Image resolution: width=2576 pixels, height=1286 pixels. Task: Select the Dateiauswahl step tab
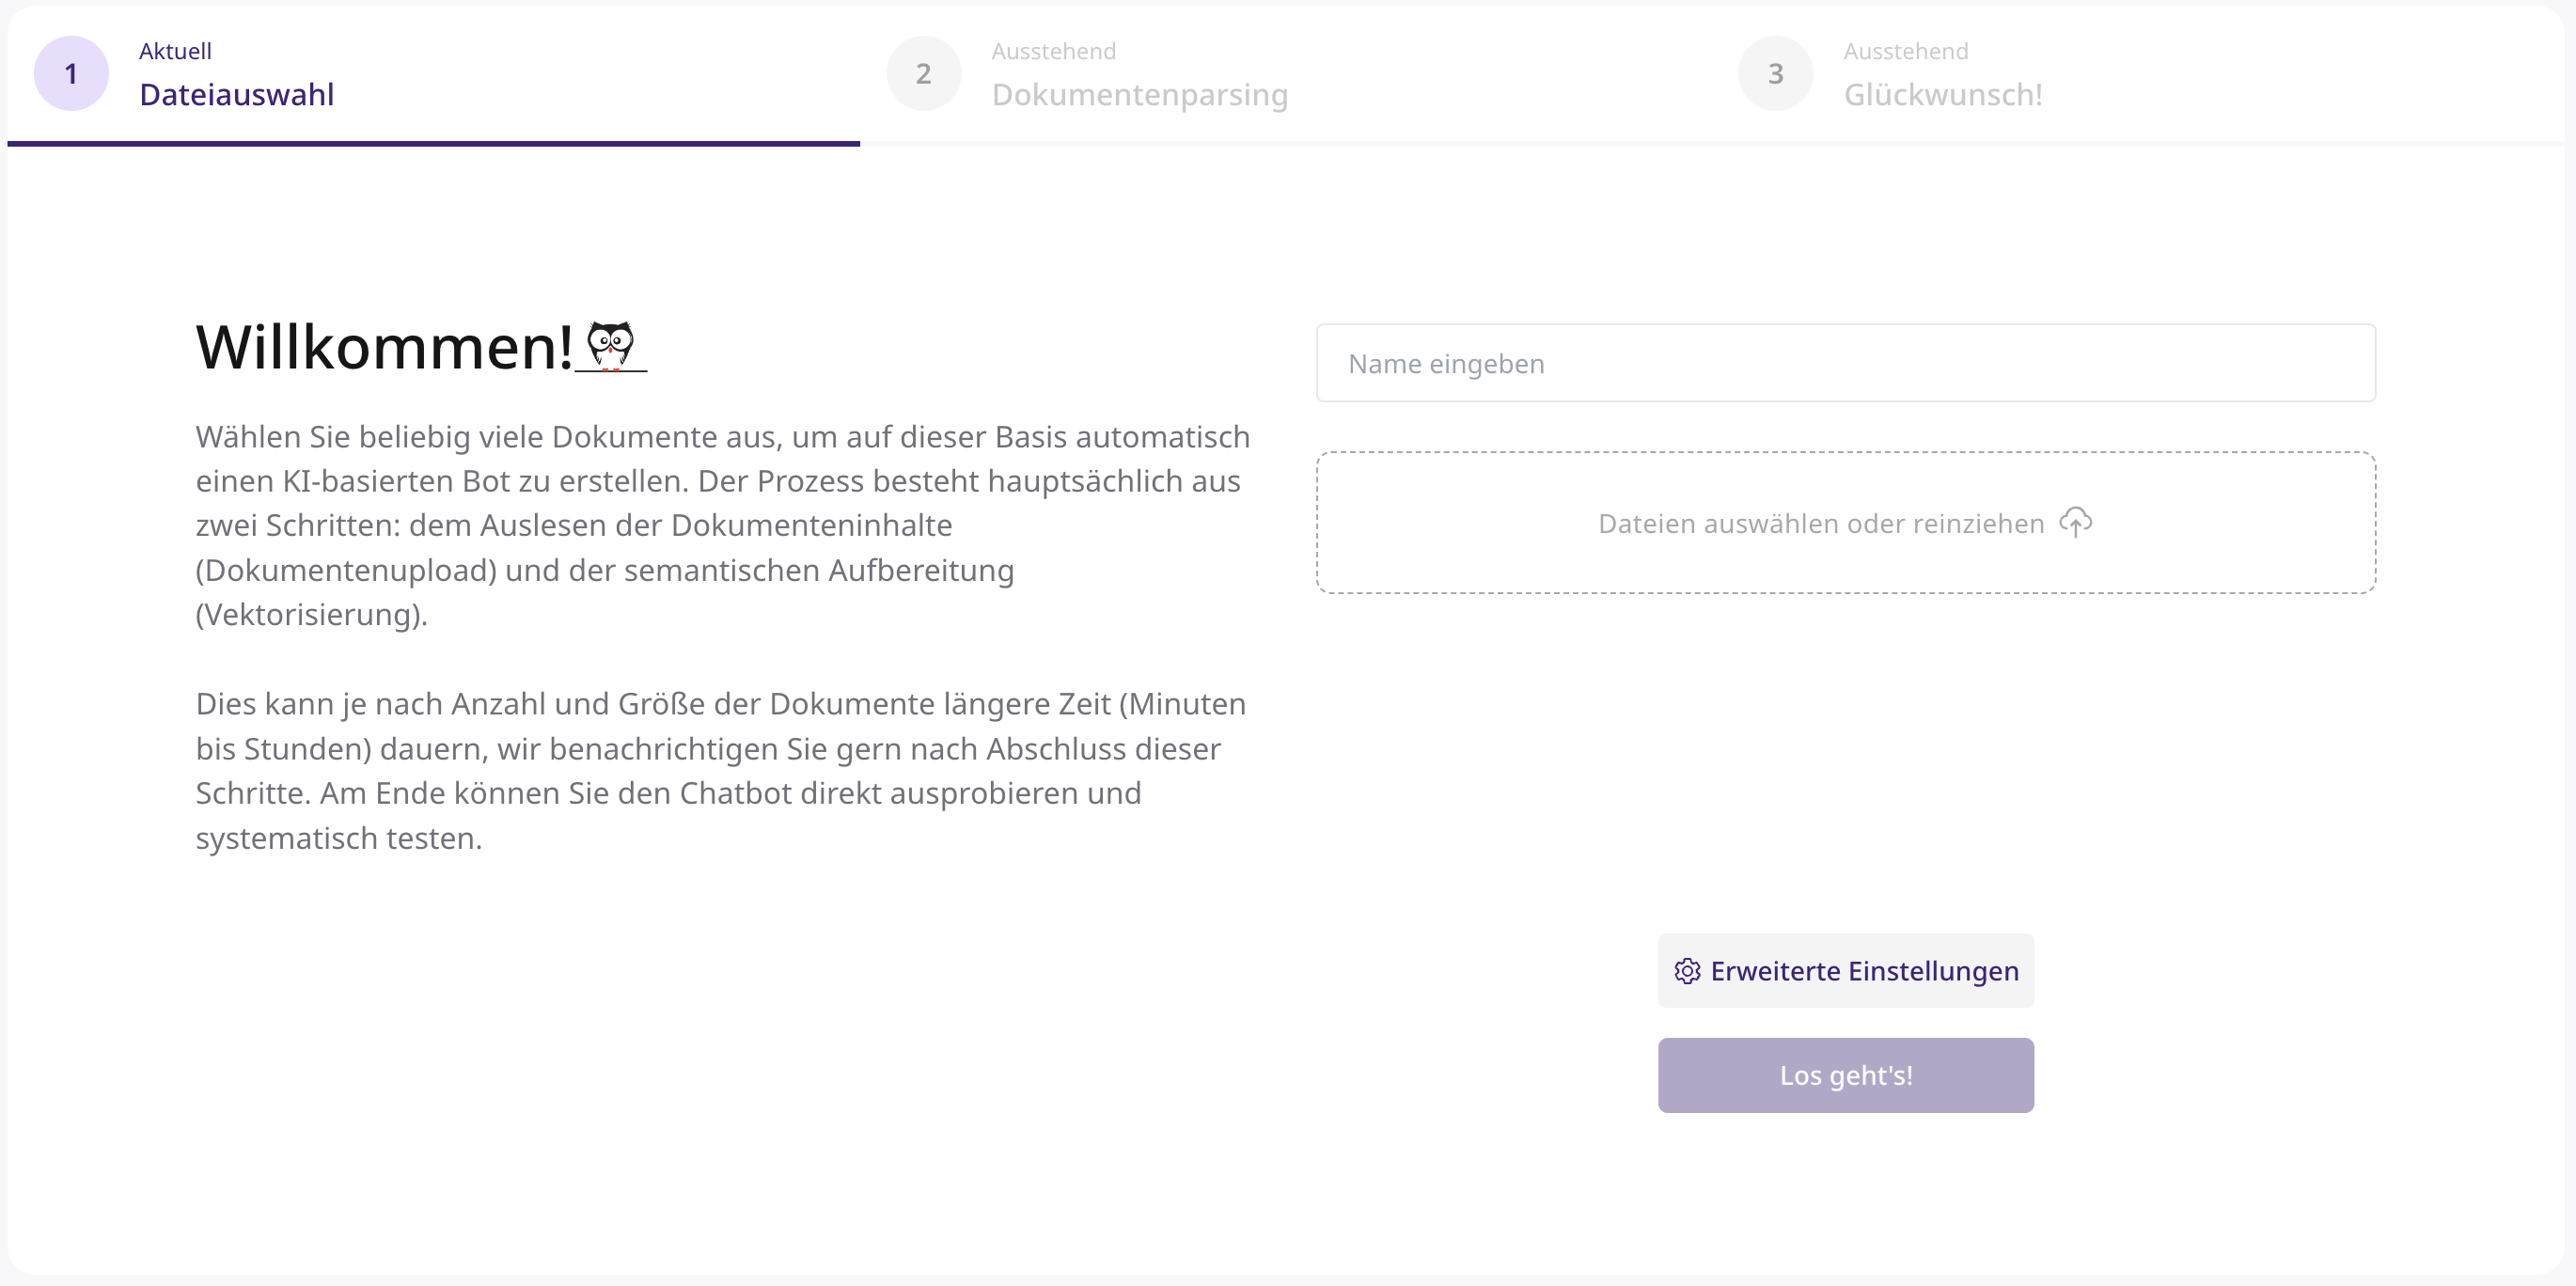(x=433, y=74)
